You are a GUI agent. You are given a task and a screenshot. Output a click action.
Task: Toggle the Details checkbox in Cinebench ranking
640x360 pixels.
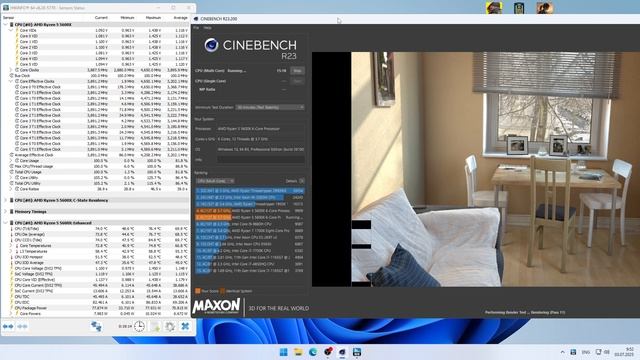tap(302, 181)
